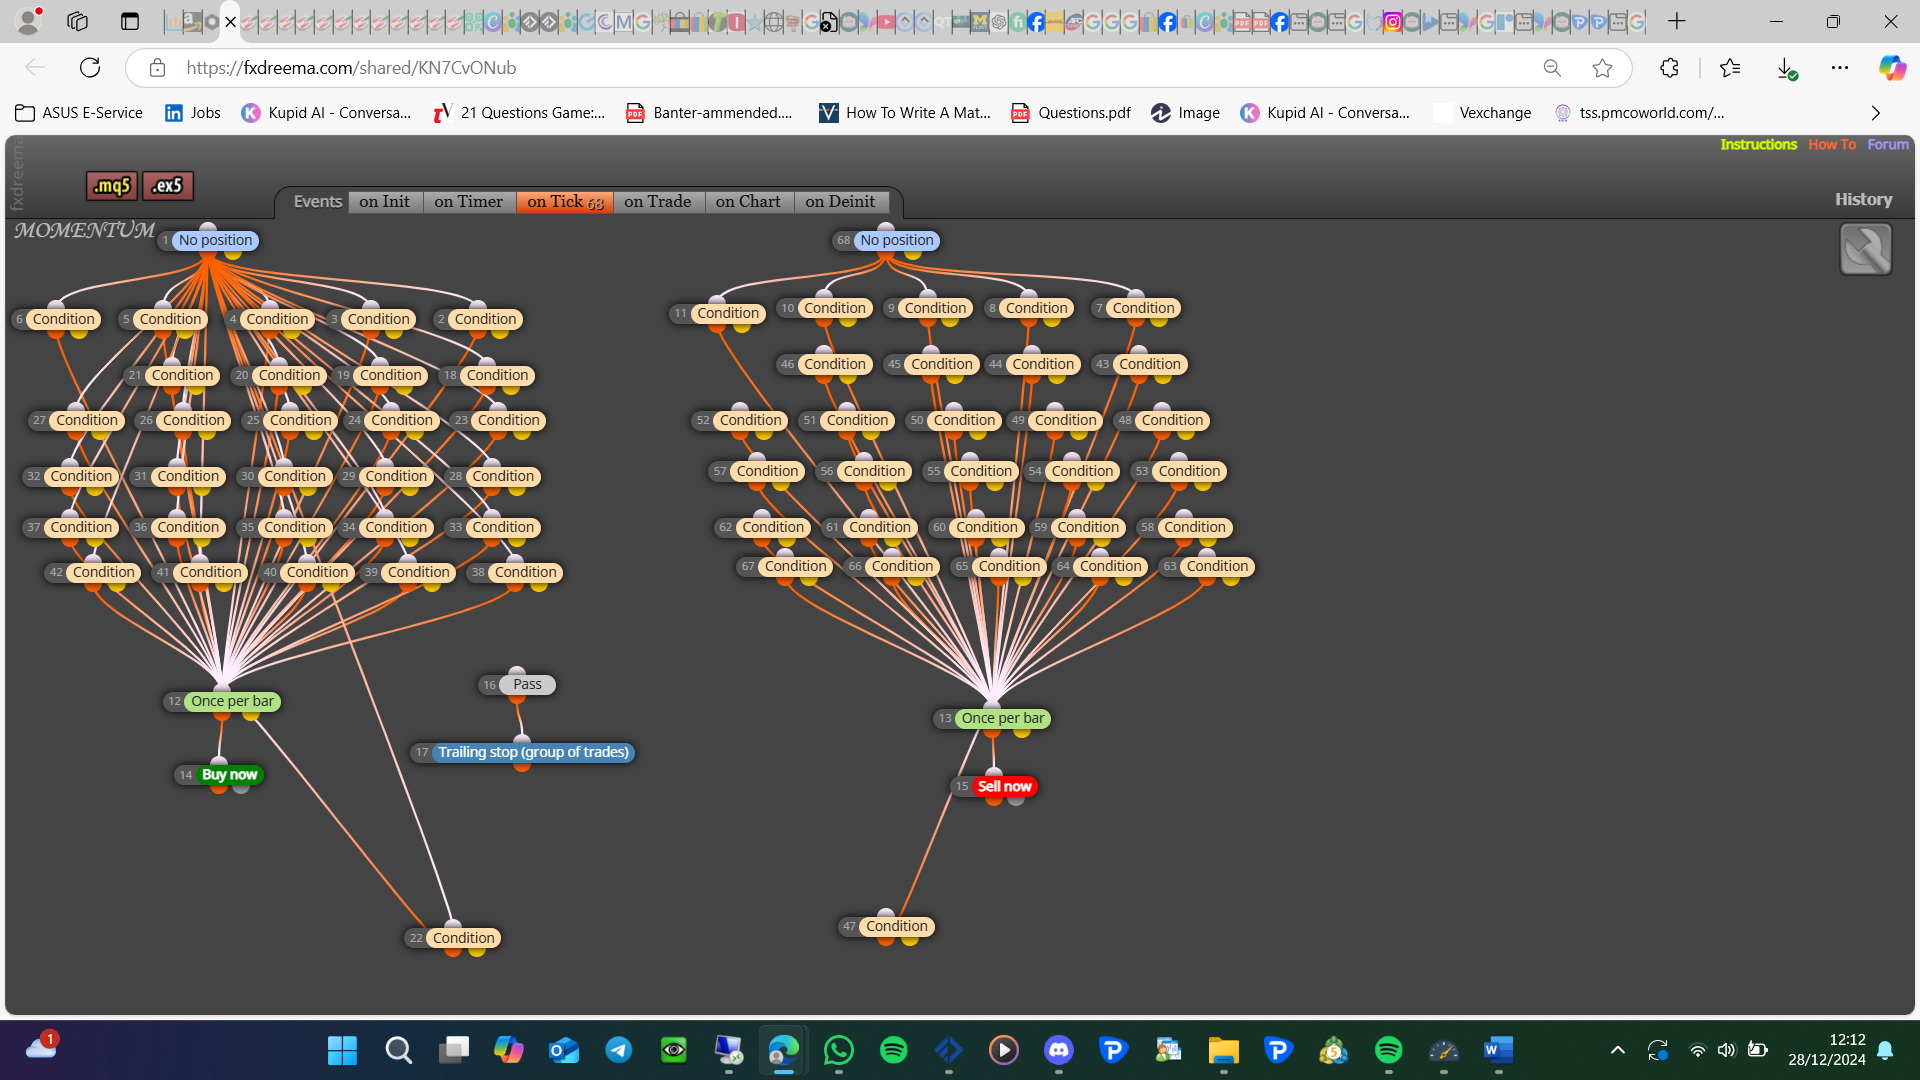Select the Once per bar block 12
1920x1080 pixels.
[232, 702]
